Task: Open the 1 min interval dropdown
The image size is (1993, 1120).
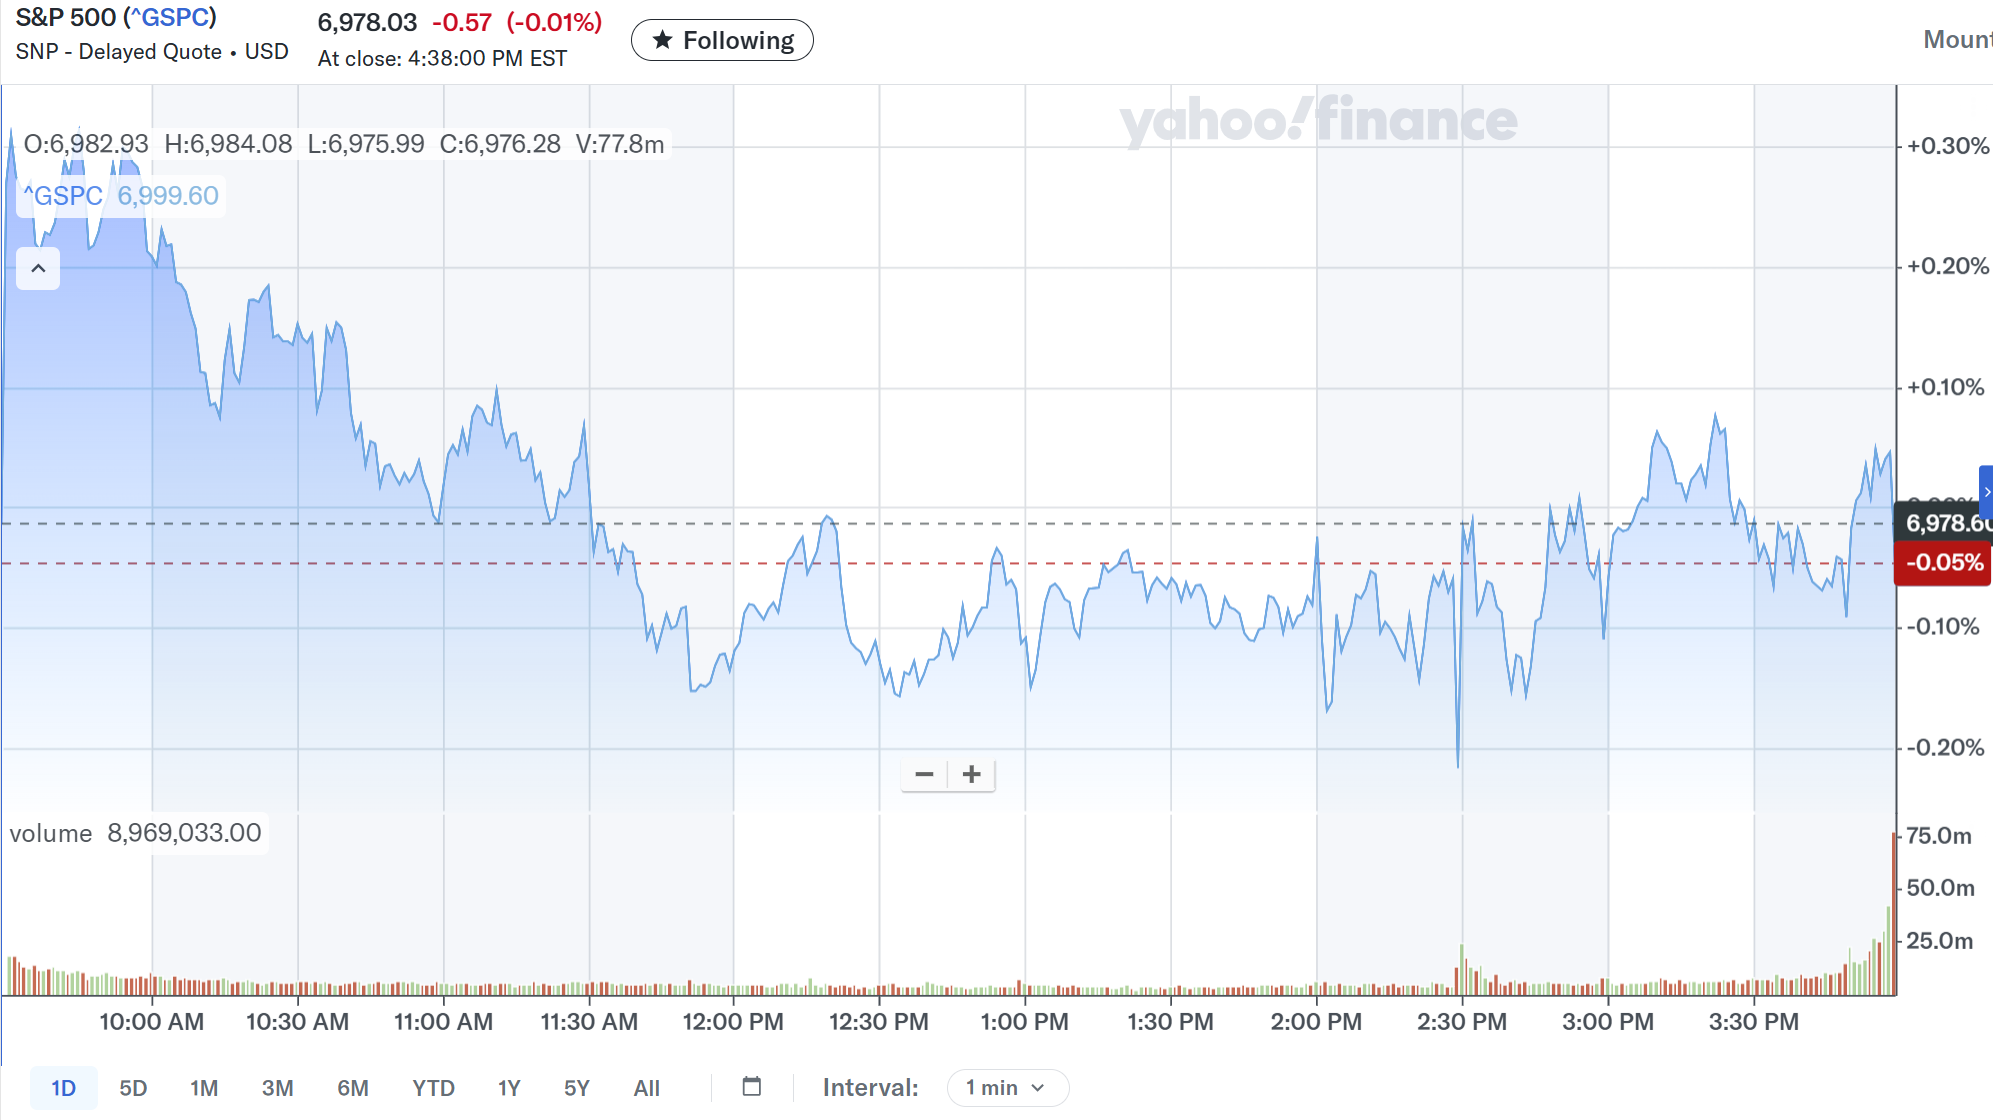Action: point(1006,1087)
